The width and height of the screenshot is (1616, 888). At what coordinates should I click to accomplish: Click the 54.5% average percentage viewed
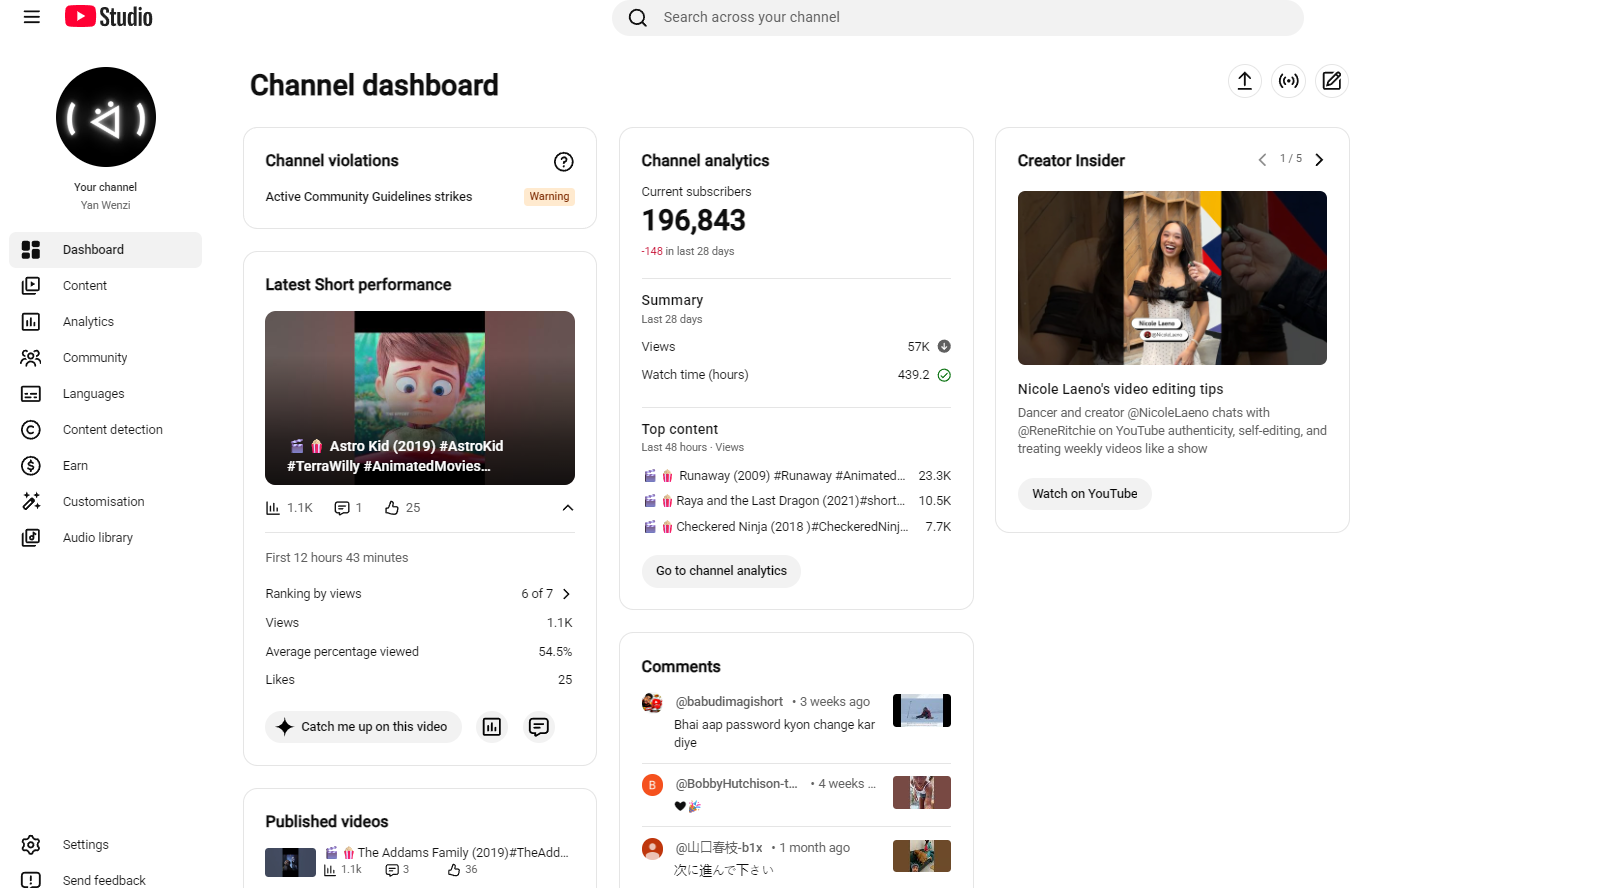tap(555, 652)
